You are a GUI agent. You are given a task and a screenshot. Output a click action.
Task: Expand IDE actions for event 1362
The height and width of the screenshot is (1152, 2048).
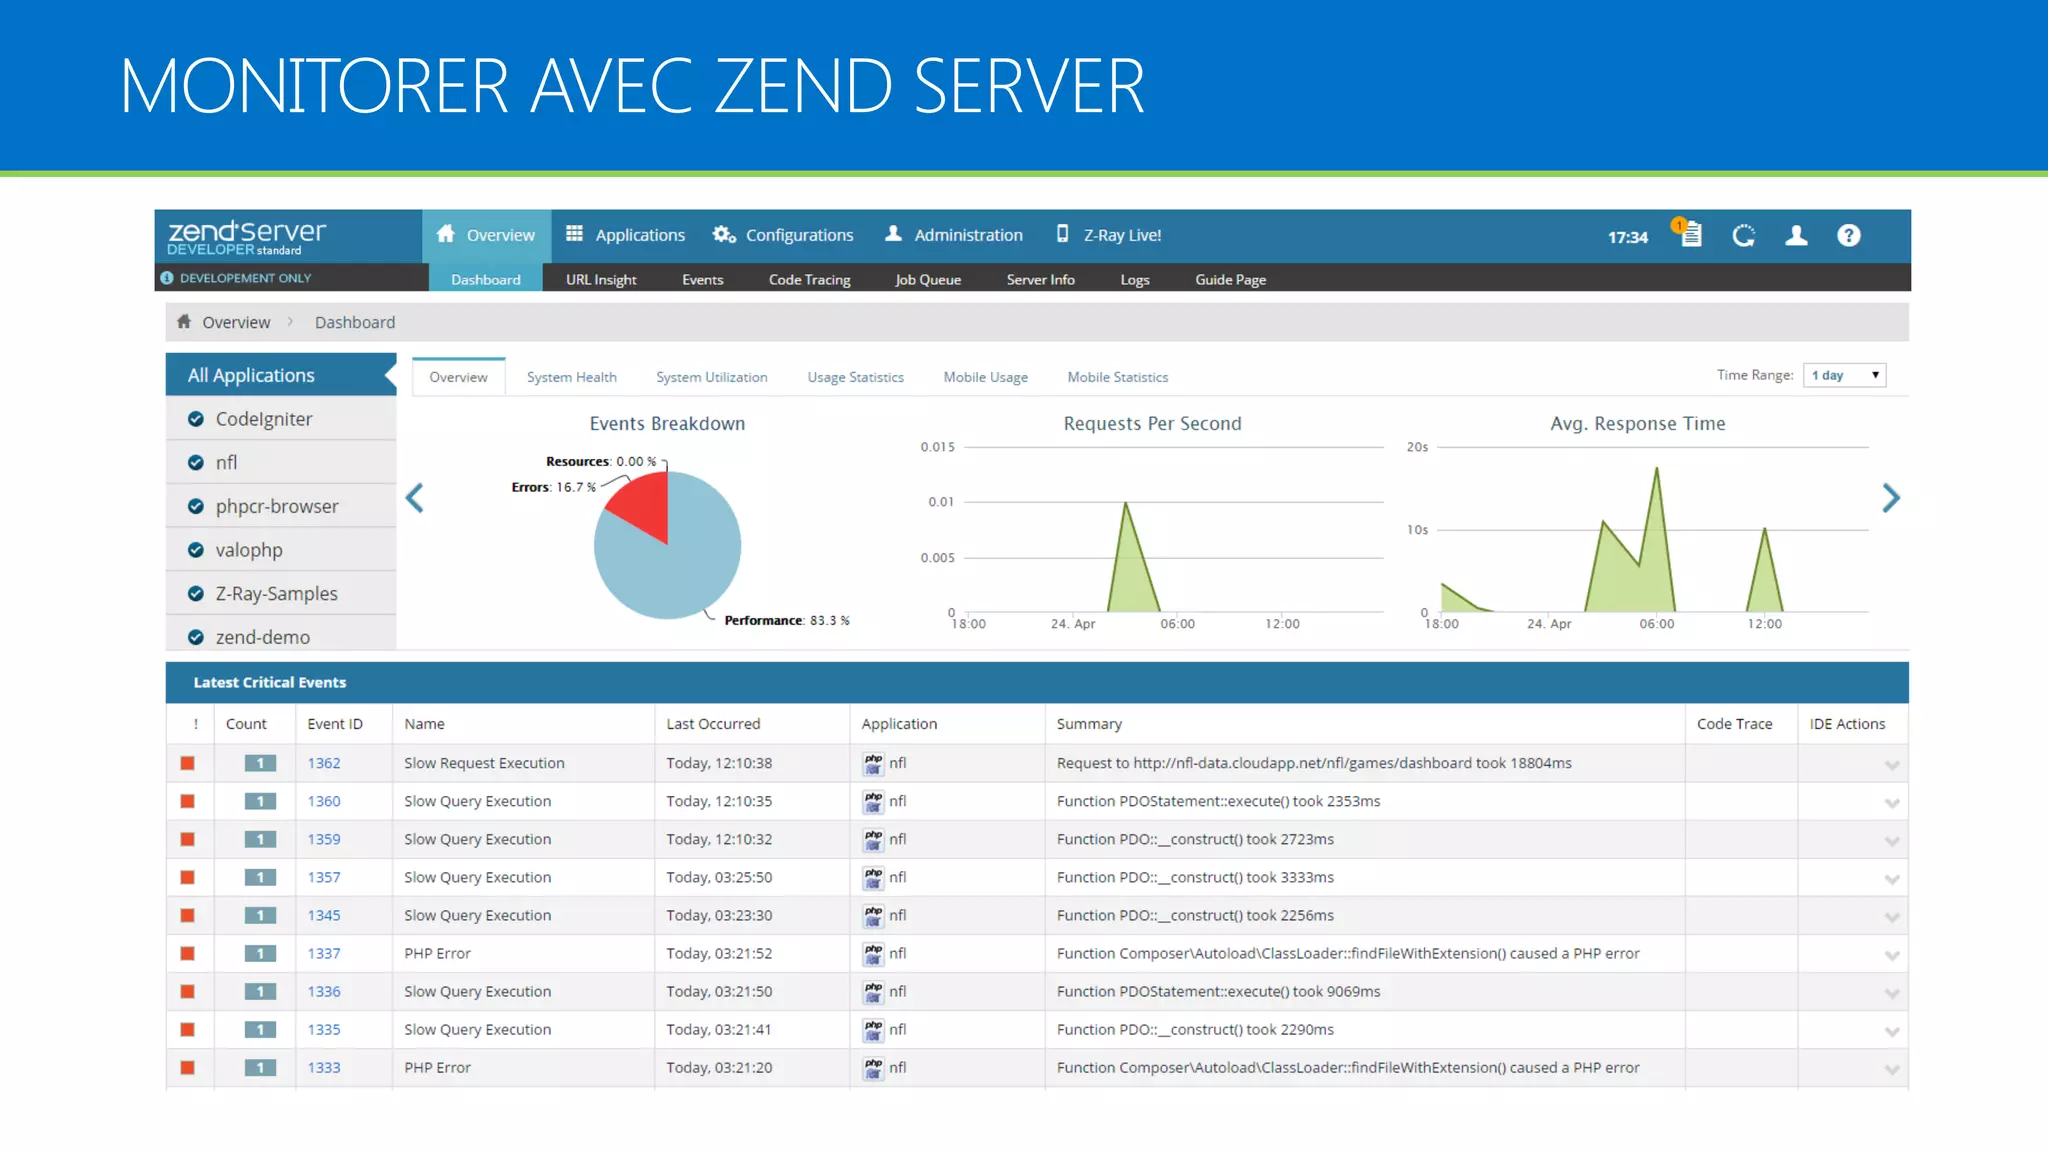[x=1892, y=766]
